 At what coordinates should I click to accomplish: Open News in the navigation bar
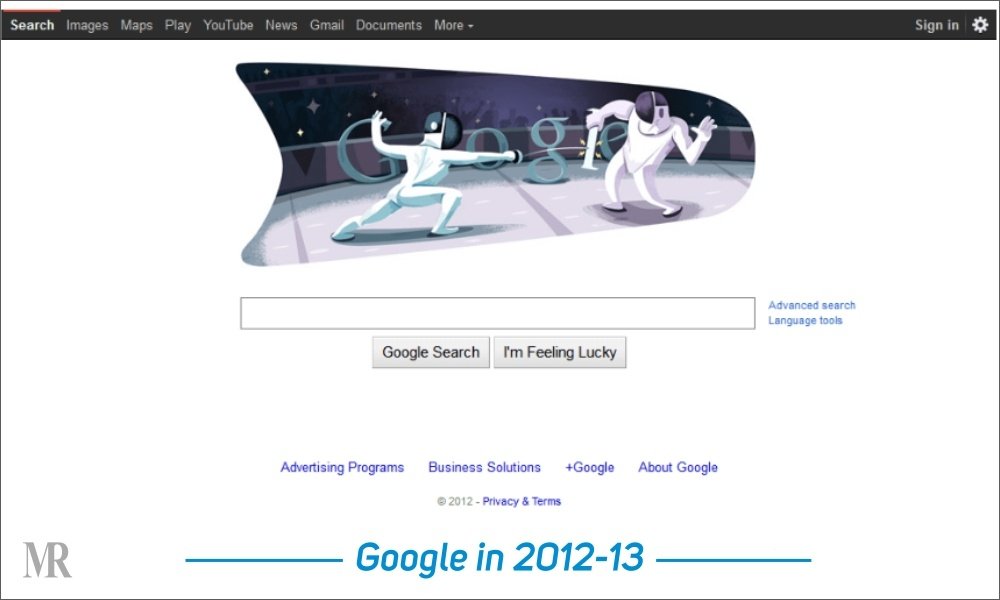[281, 26]
